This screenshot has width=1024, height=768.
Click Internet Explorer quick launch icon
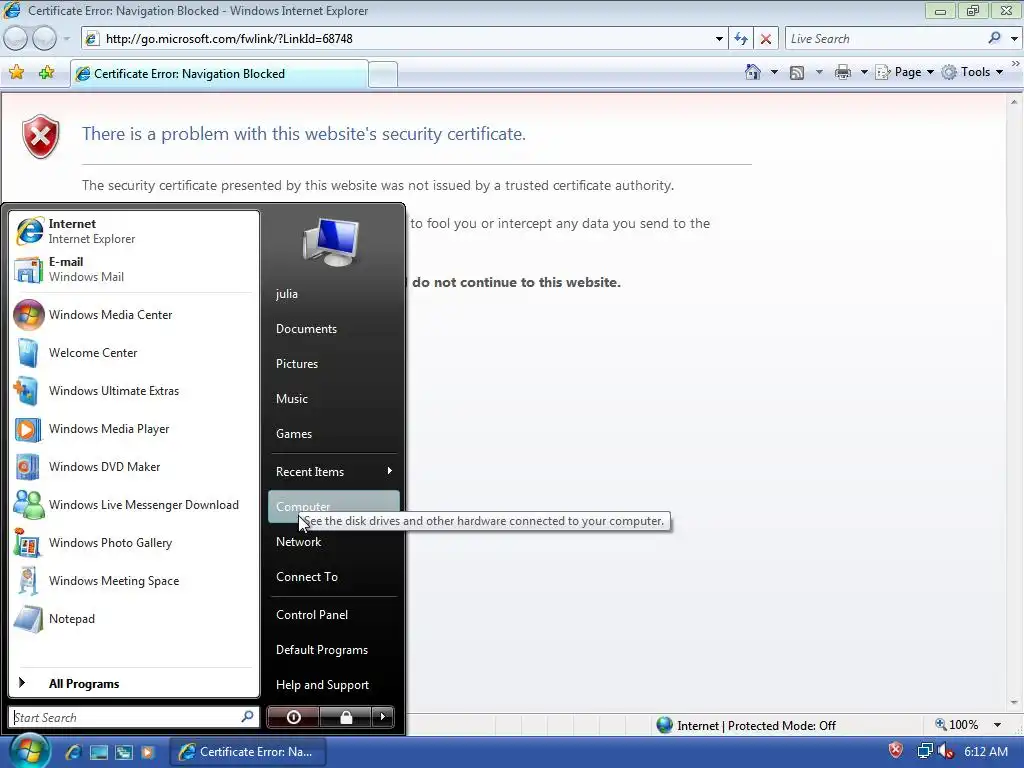point(73,752)
